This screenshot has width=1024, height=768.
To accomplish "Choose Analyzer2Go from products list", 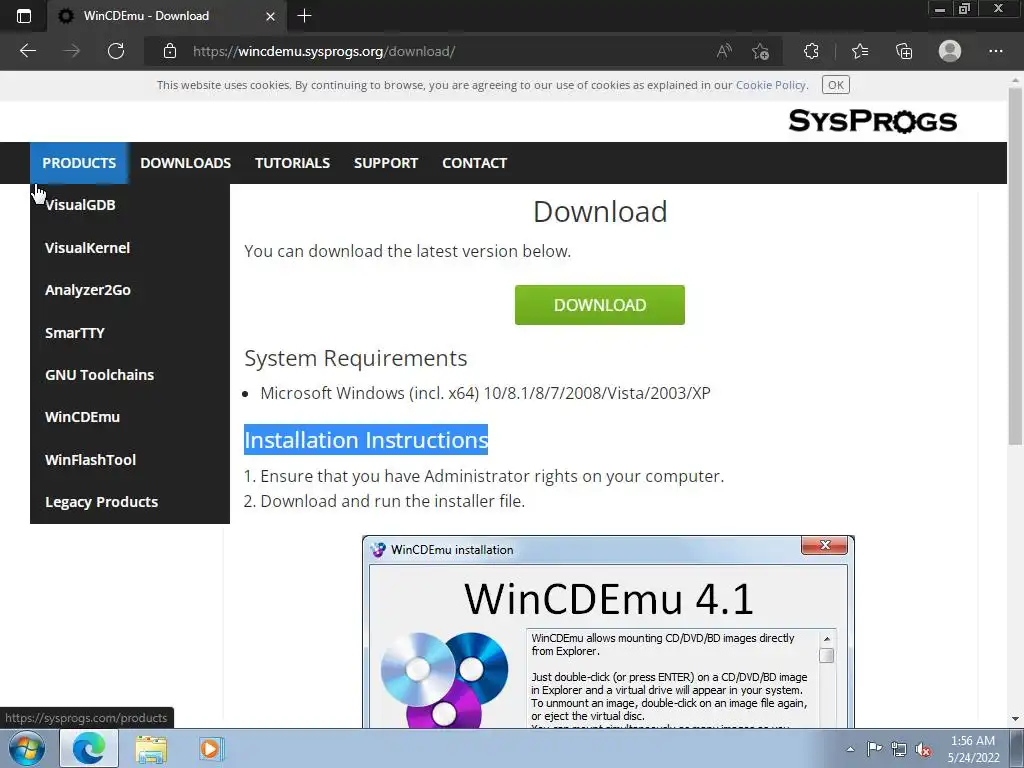I will click(x=130, y=290).
